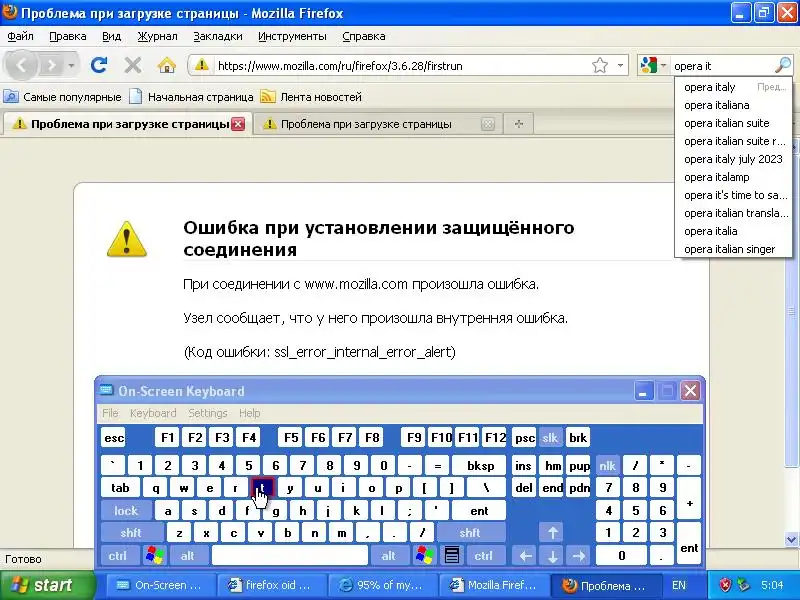Open the Начальная страница bookmark
The height and width of the screenshot is (600, 800).
tap(191, 97)
